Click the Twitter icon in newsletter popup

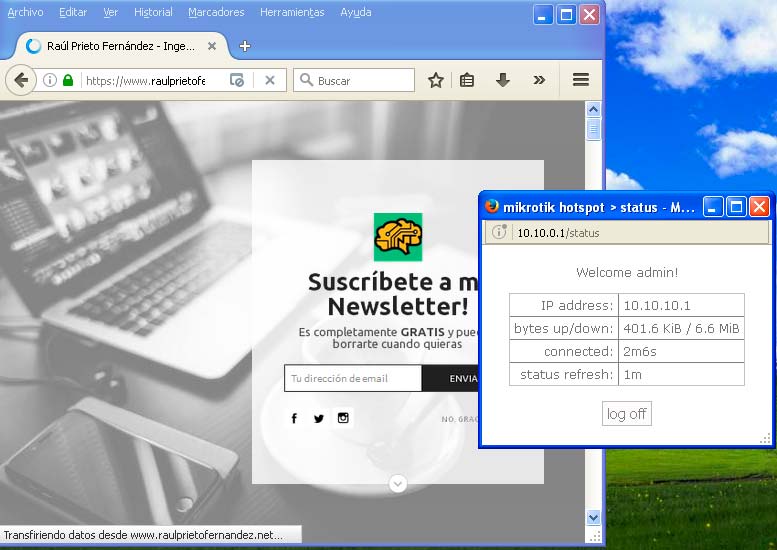pos(319,418)
